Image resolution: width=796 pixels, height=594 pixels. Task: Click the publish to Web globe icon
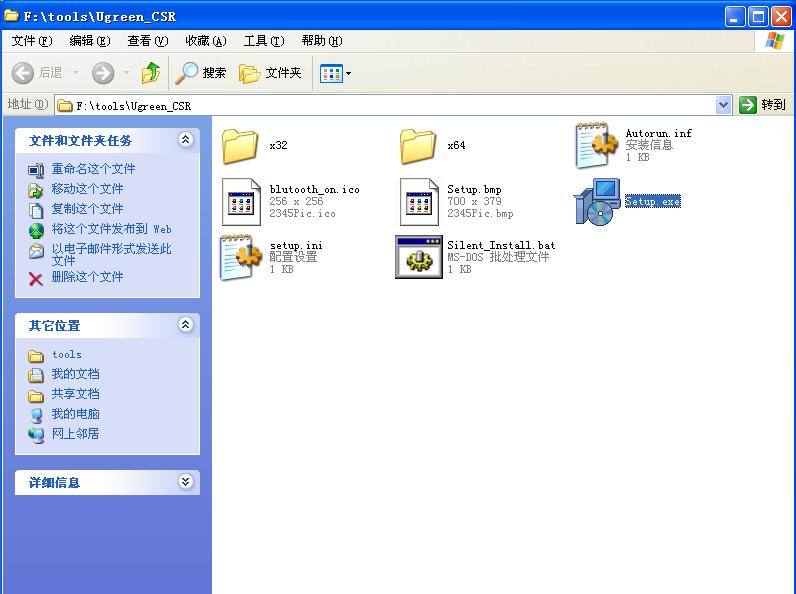pyautogui.click(x=36, y=231)
